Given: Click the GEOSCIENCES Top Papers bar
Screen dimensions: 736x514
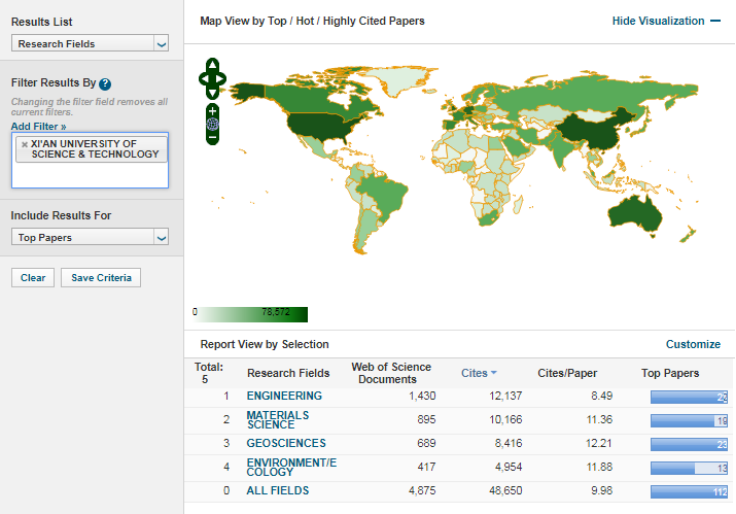Looking at the screenshot, I should click(x=688, y=443).
